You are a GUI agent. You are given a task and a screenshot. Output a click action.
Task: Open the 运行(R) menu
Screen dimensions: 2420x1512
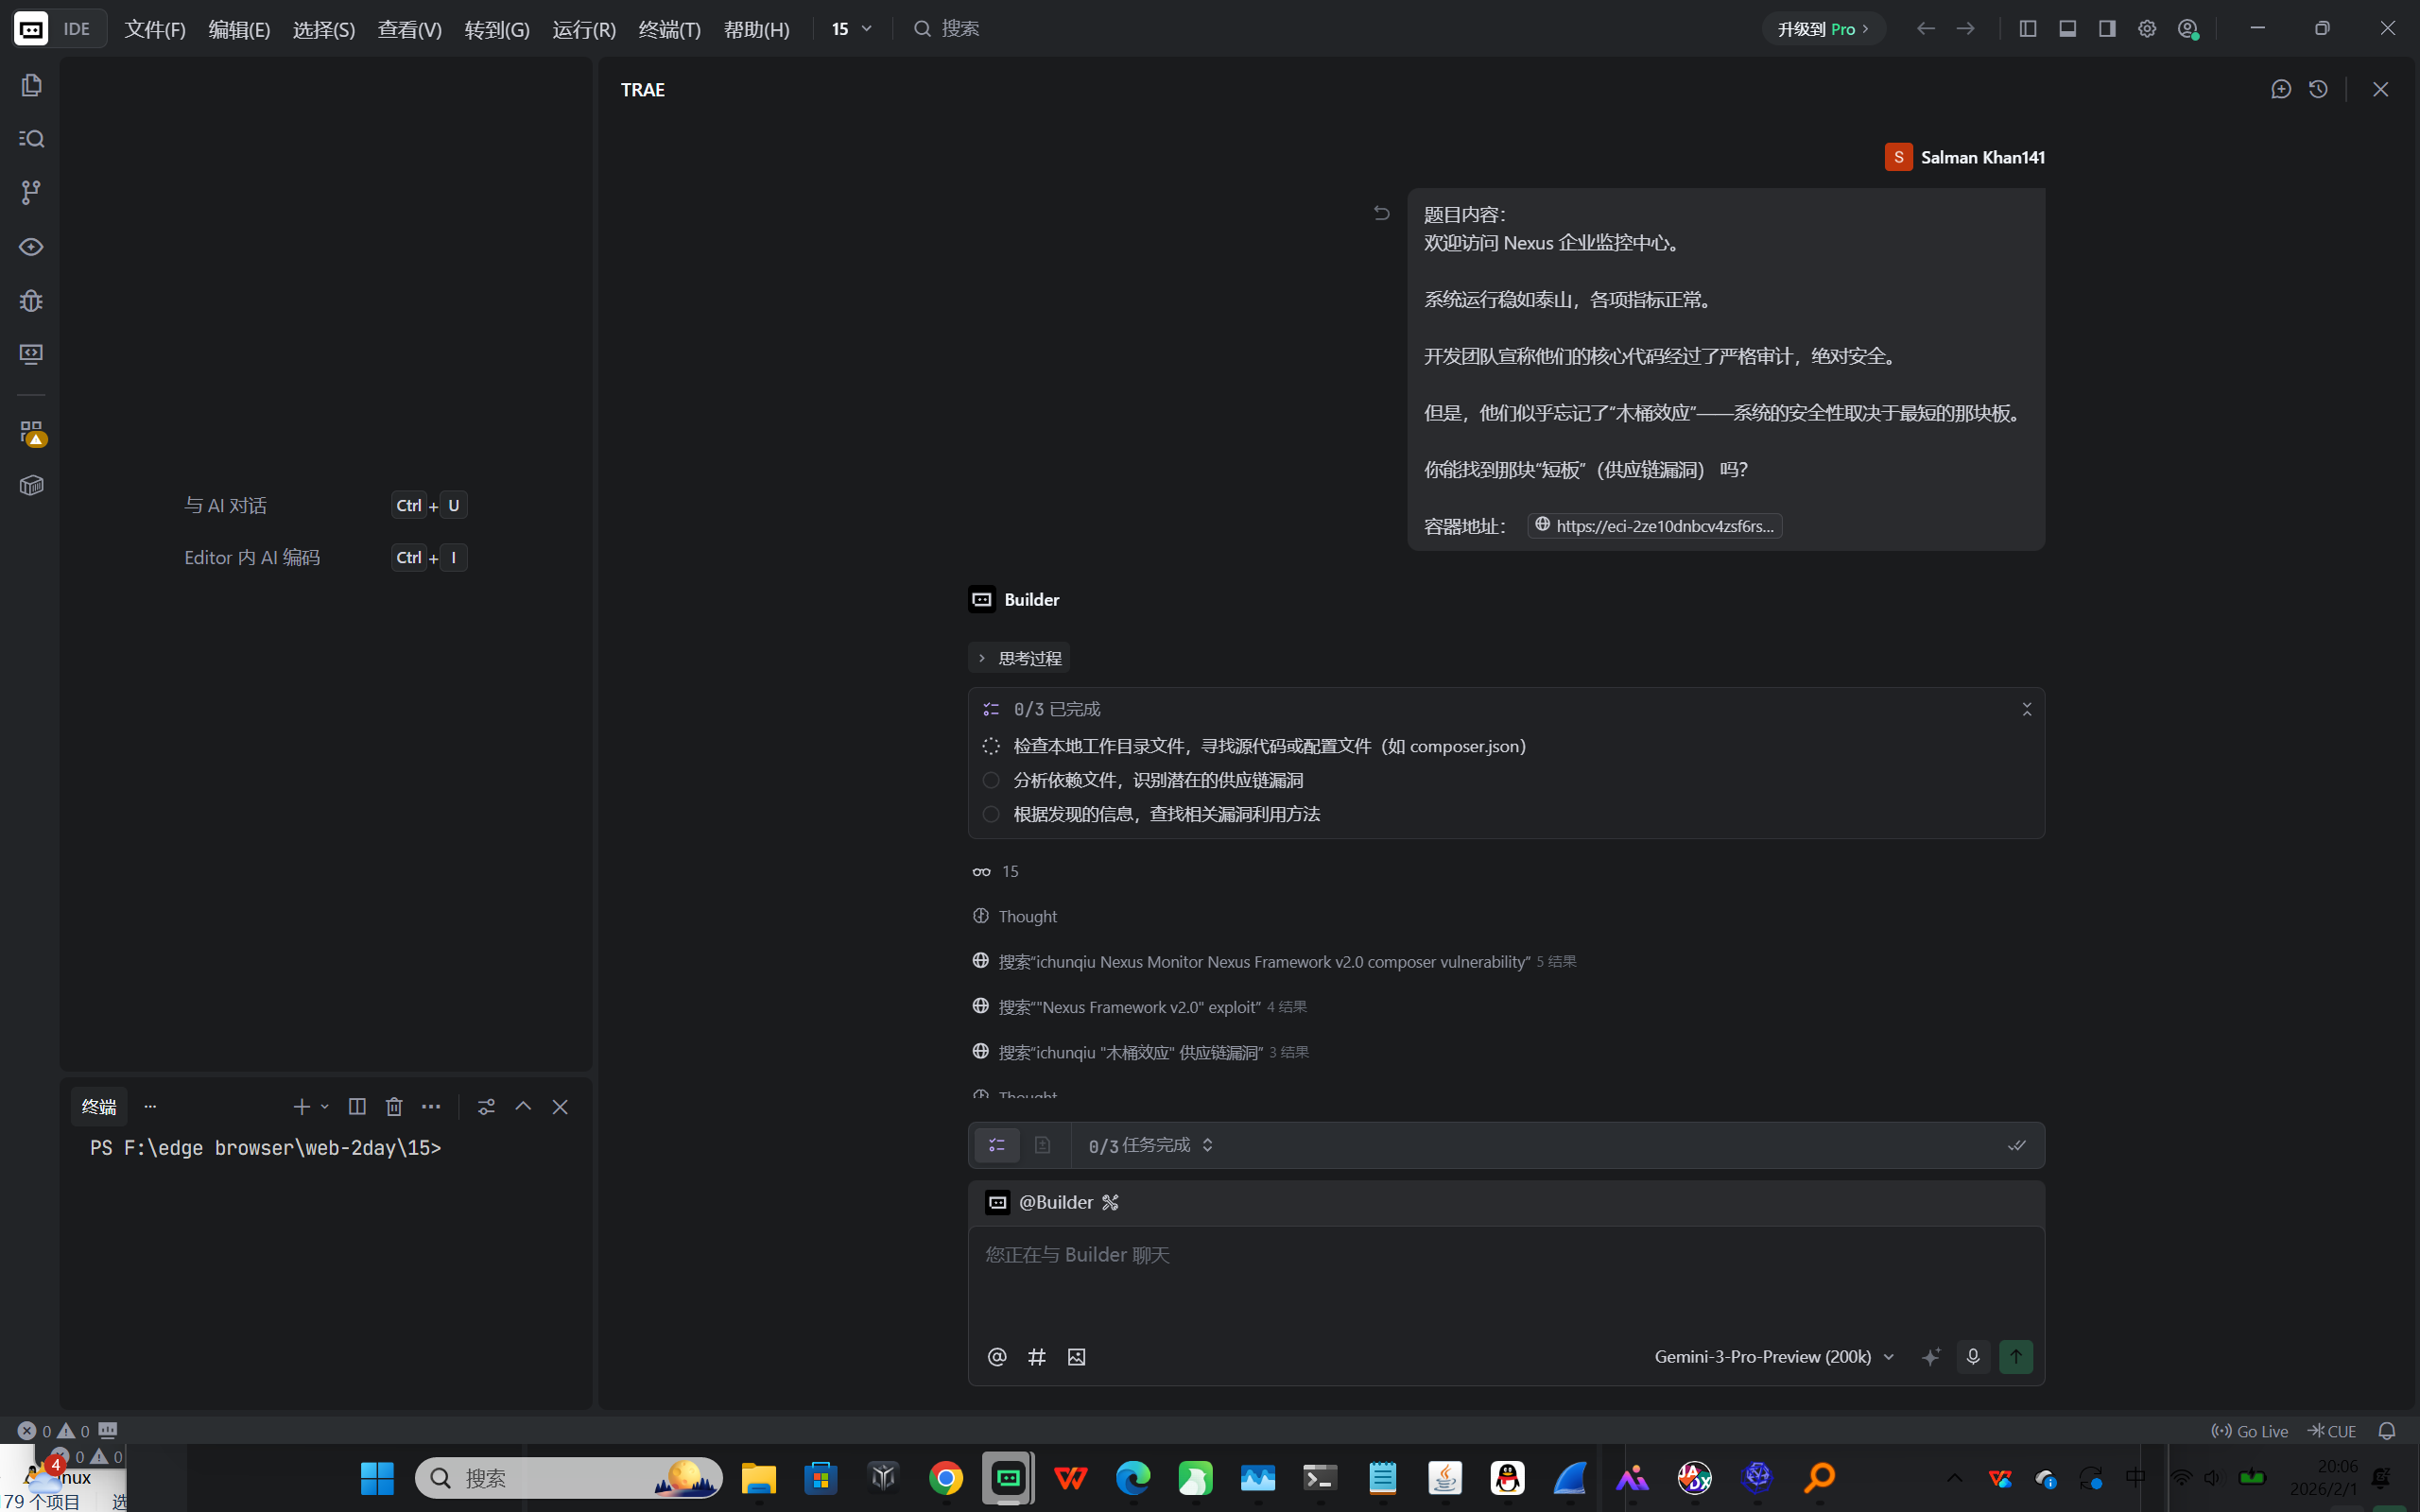(584, 29)
